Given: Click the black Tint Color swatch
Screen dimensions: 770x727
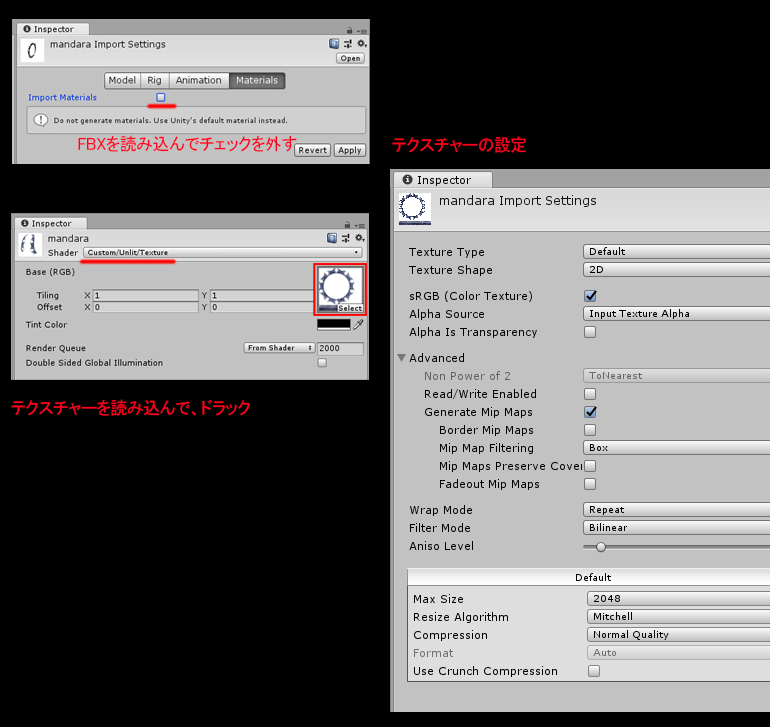Looking at the screenshot, I should (x=333, y=324).
